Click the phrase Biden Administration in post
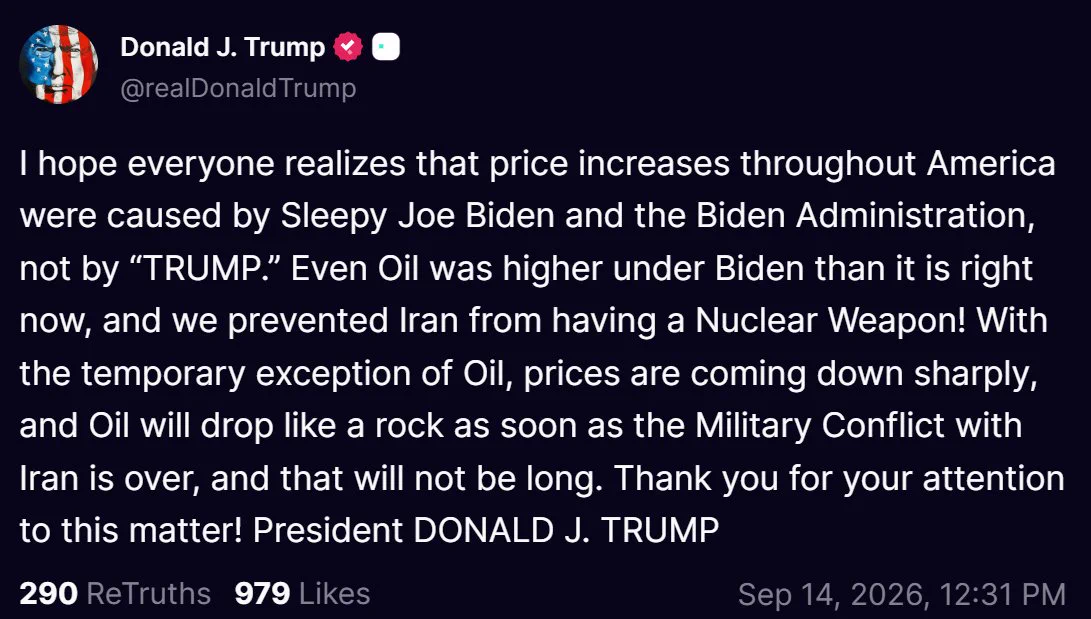Image resolution: width=1091 pixels, height=619 pixels. click(862, 216)
